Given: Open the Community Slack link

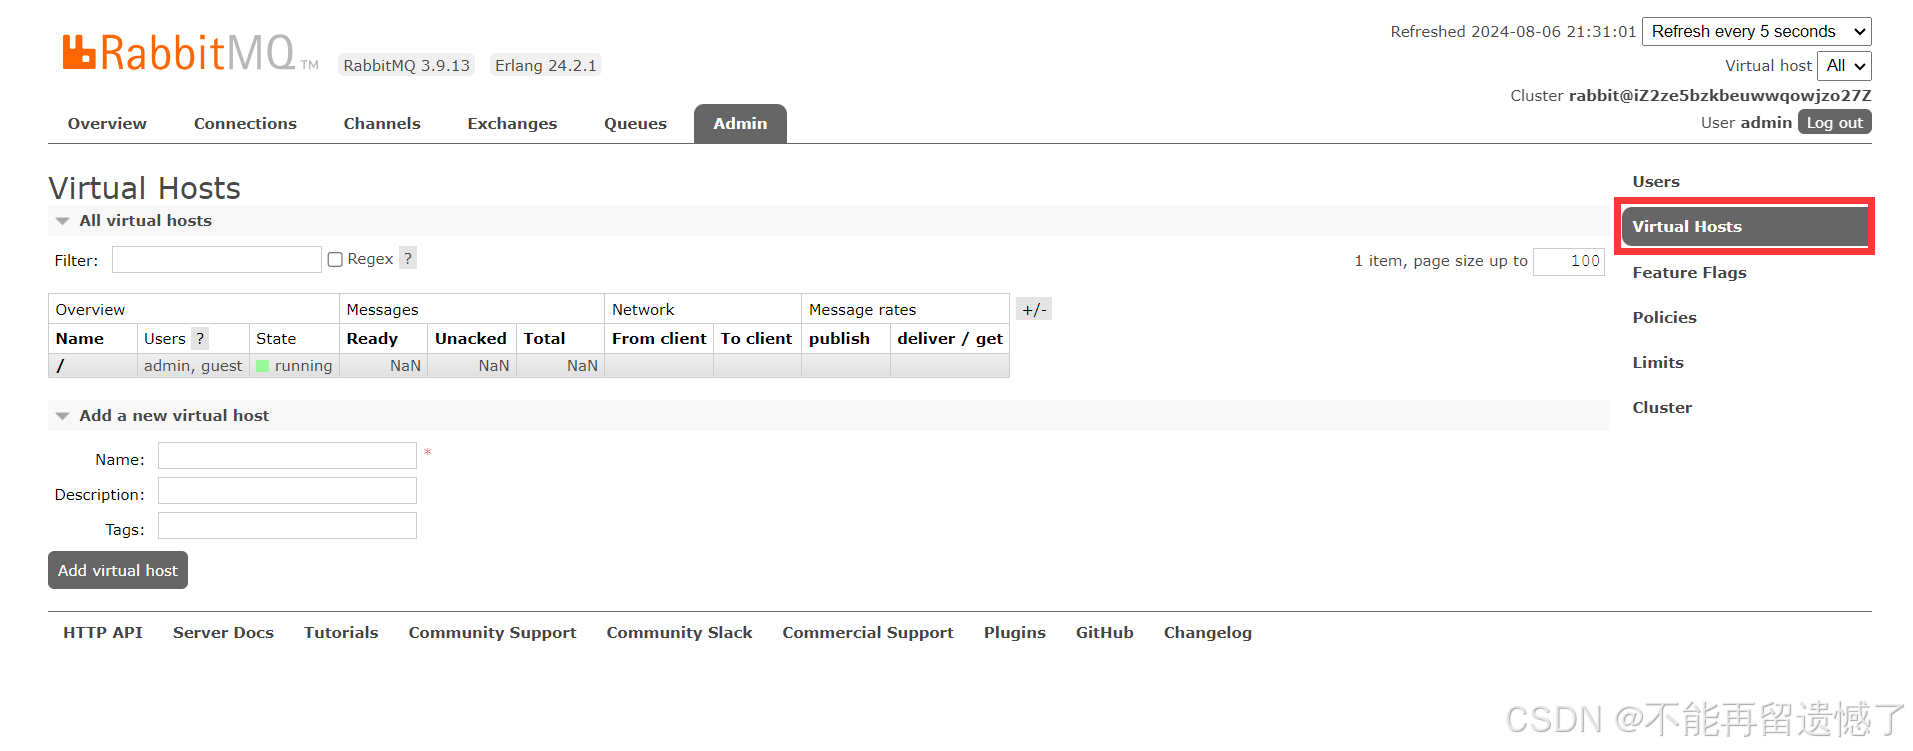Looking at the screenshot, I should point(679,632).
